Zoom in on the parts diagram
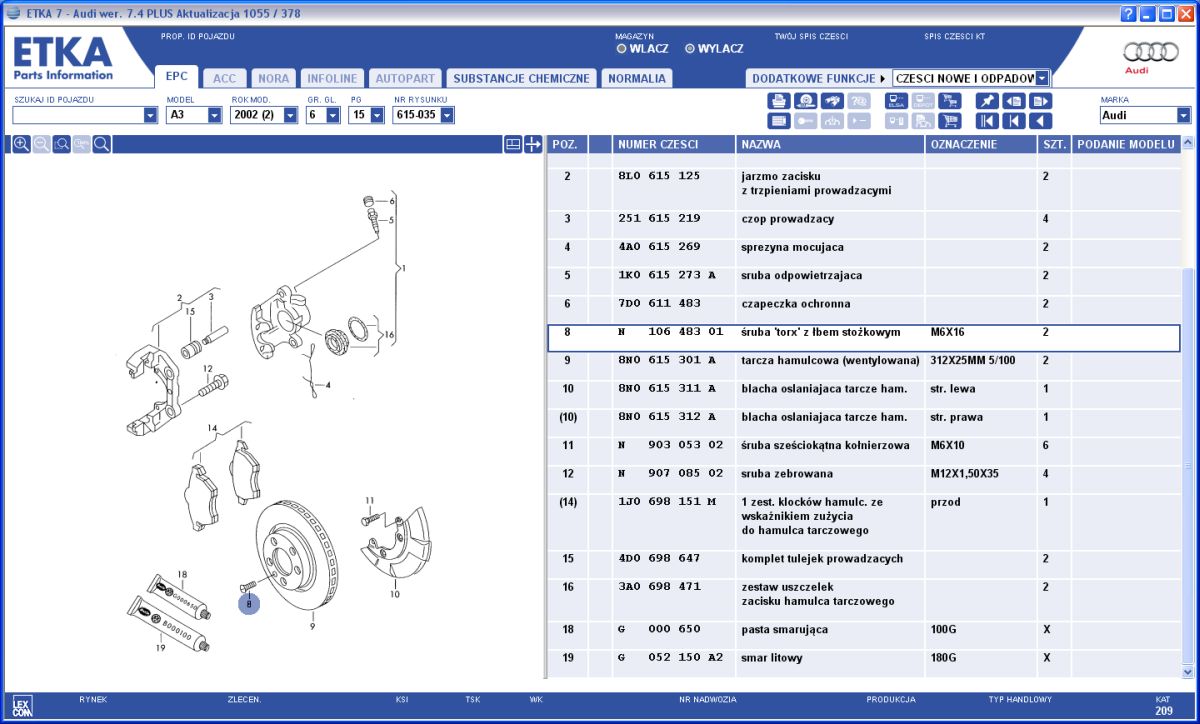 21,144
